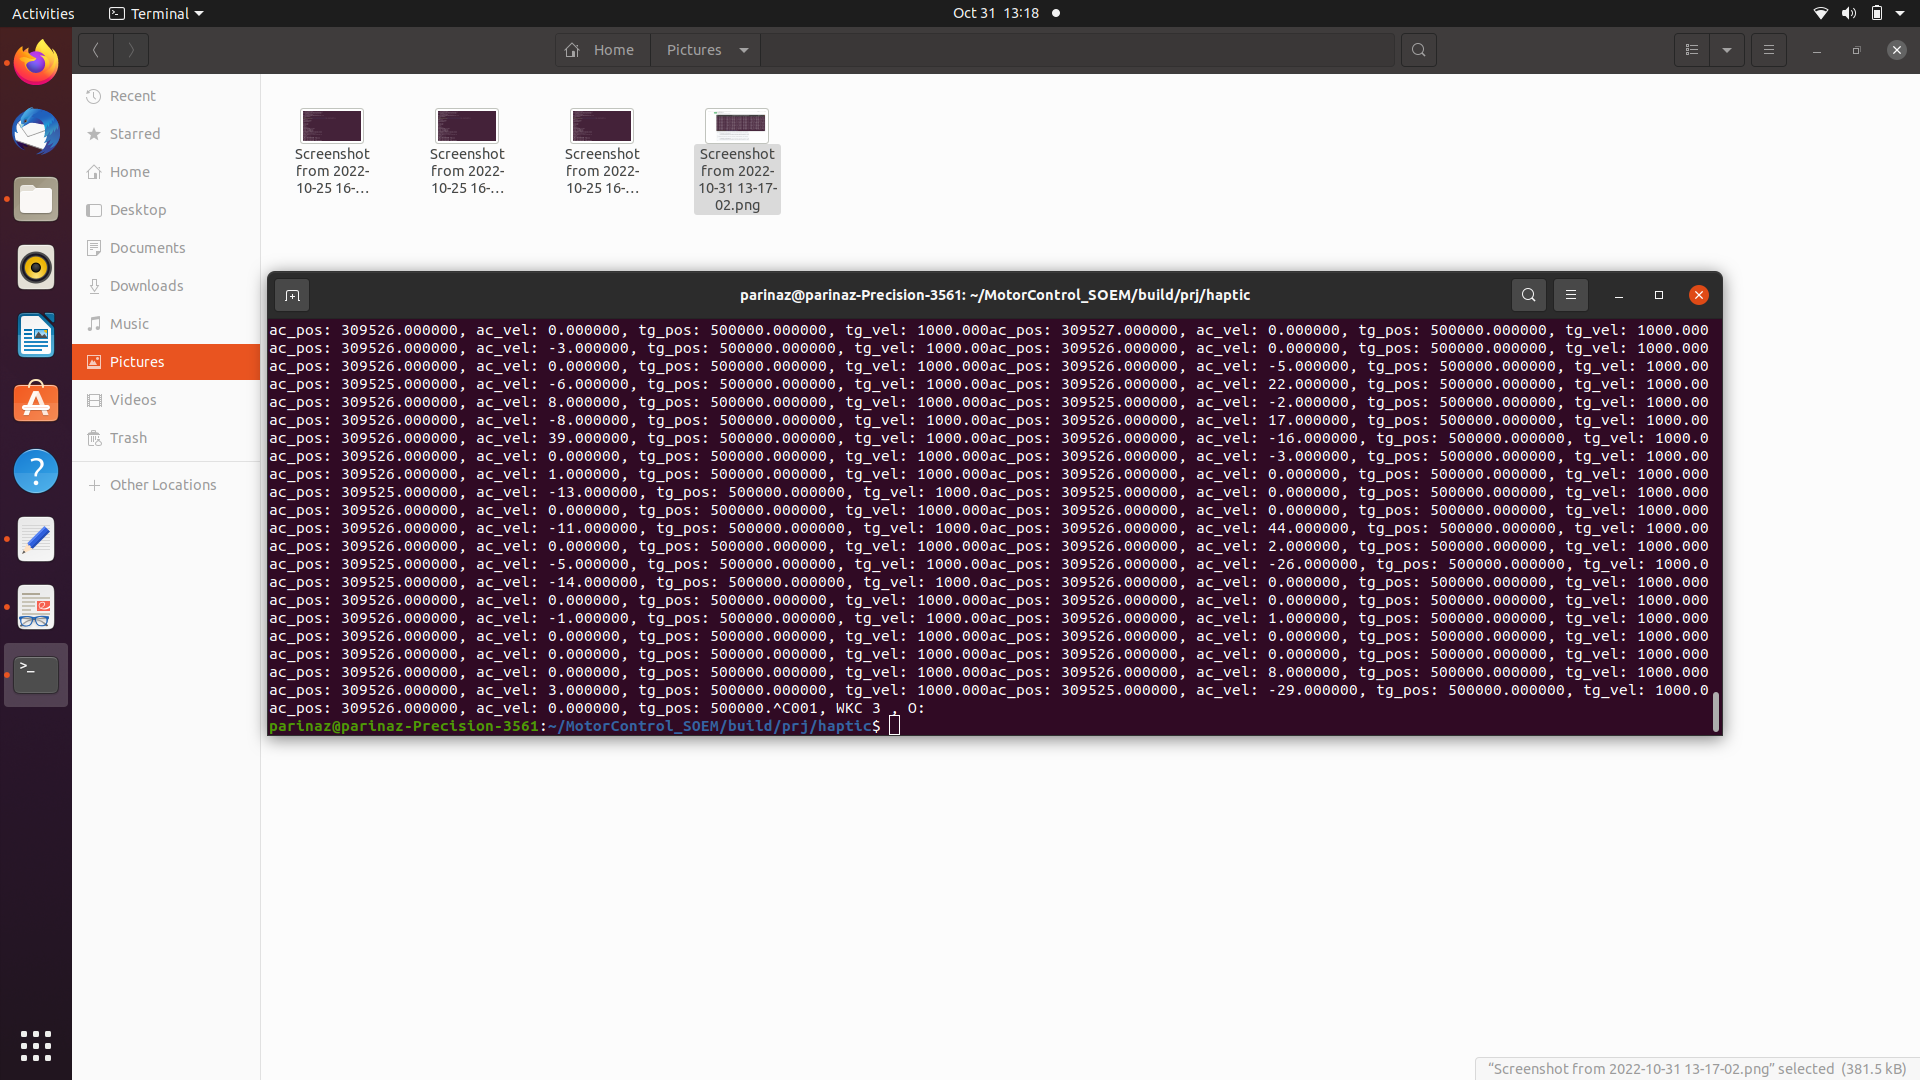Screen dimensions: 1920x1080
Task: Launch Firefox from the dock
Action: [x=35, y=62]
